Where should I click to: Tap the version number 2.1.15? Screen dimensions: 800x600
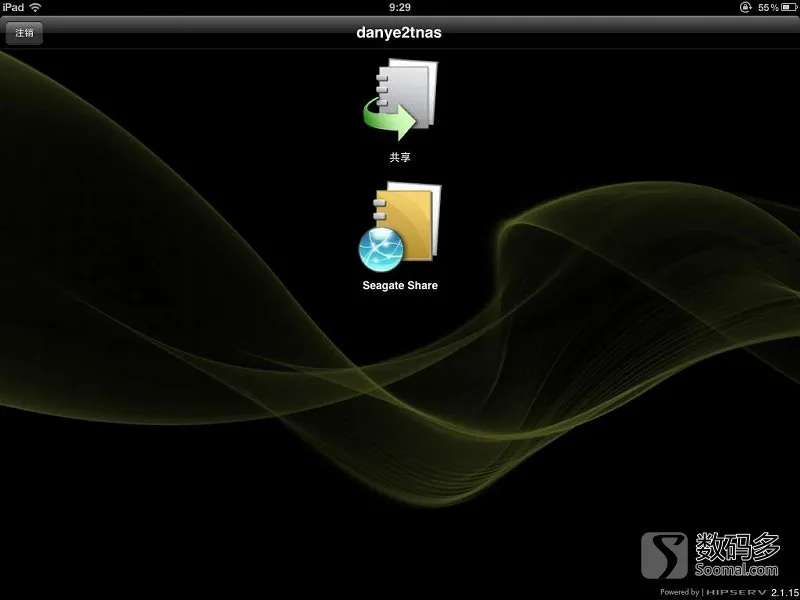pyautogui.click(x=785, y=592)
